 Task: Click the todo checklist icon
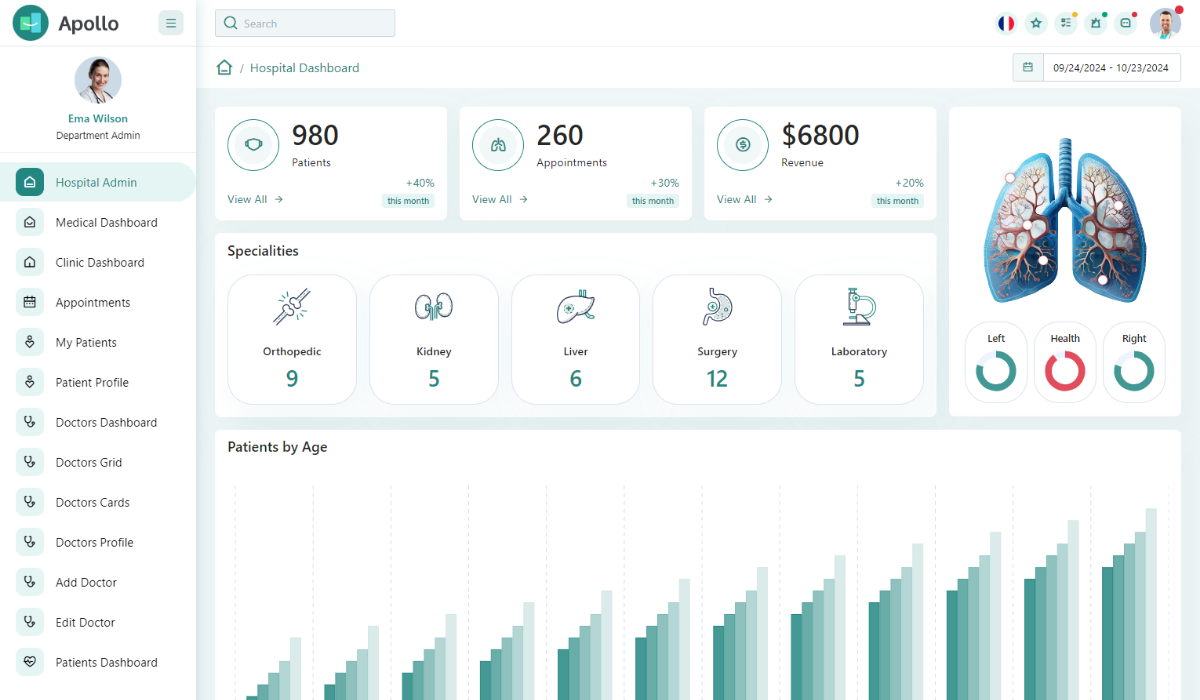[x=1066, y=22]
